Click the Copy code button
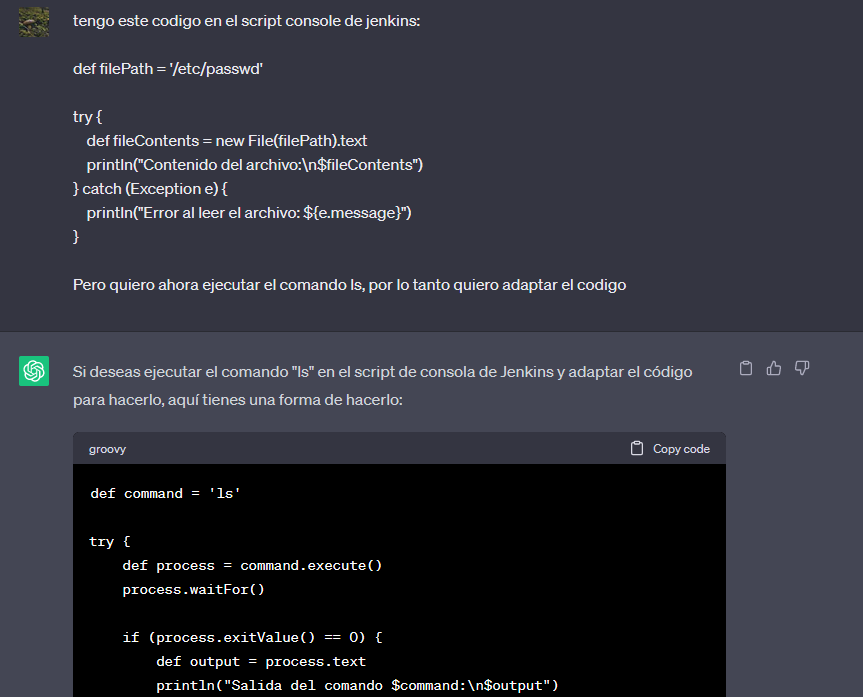The height and width of the screenshot is (697, 863). click(x=670, y=449)
